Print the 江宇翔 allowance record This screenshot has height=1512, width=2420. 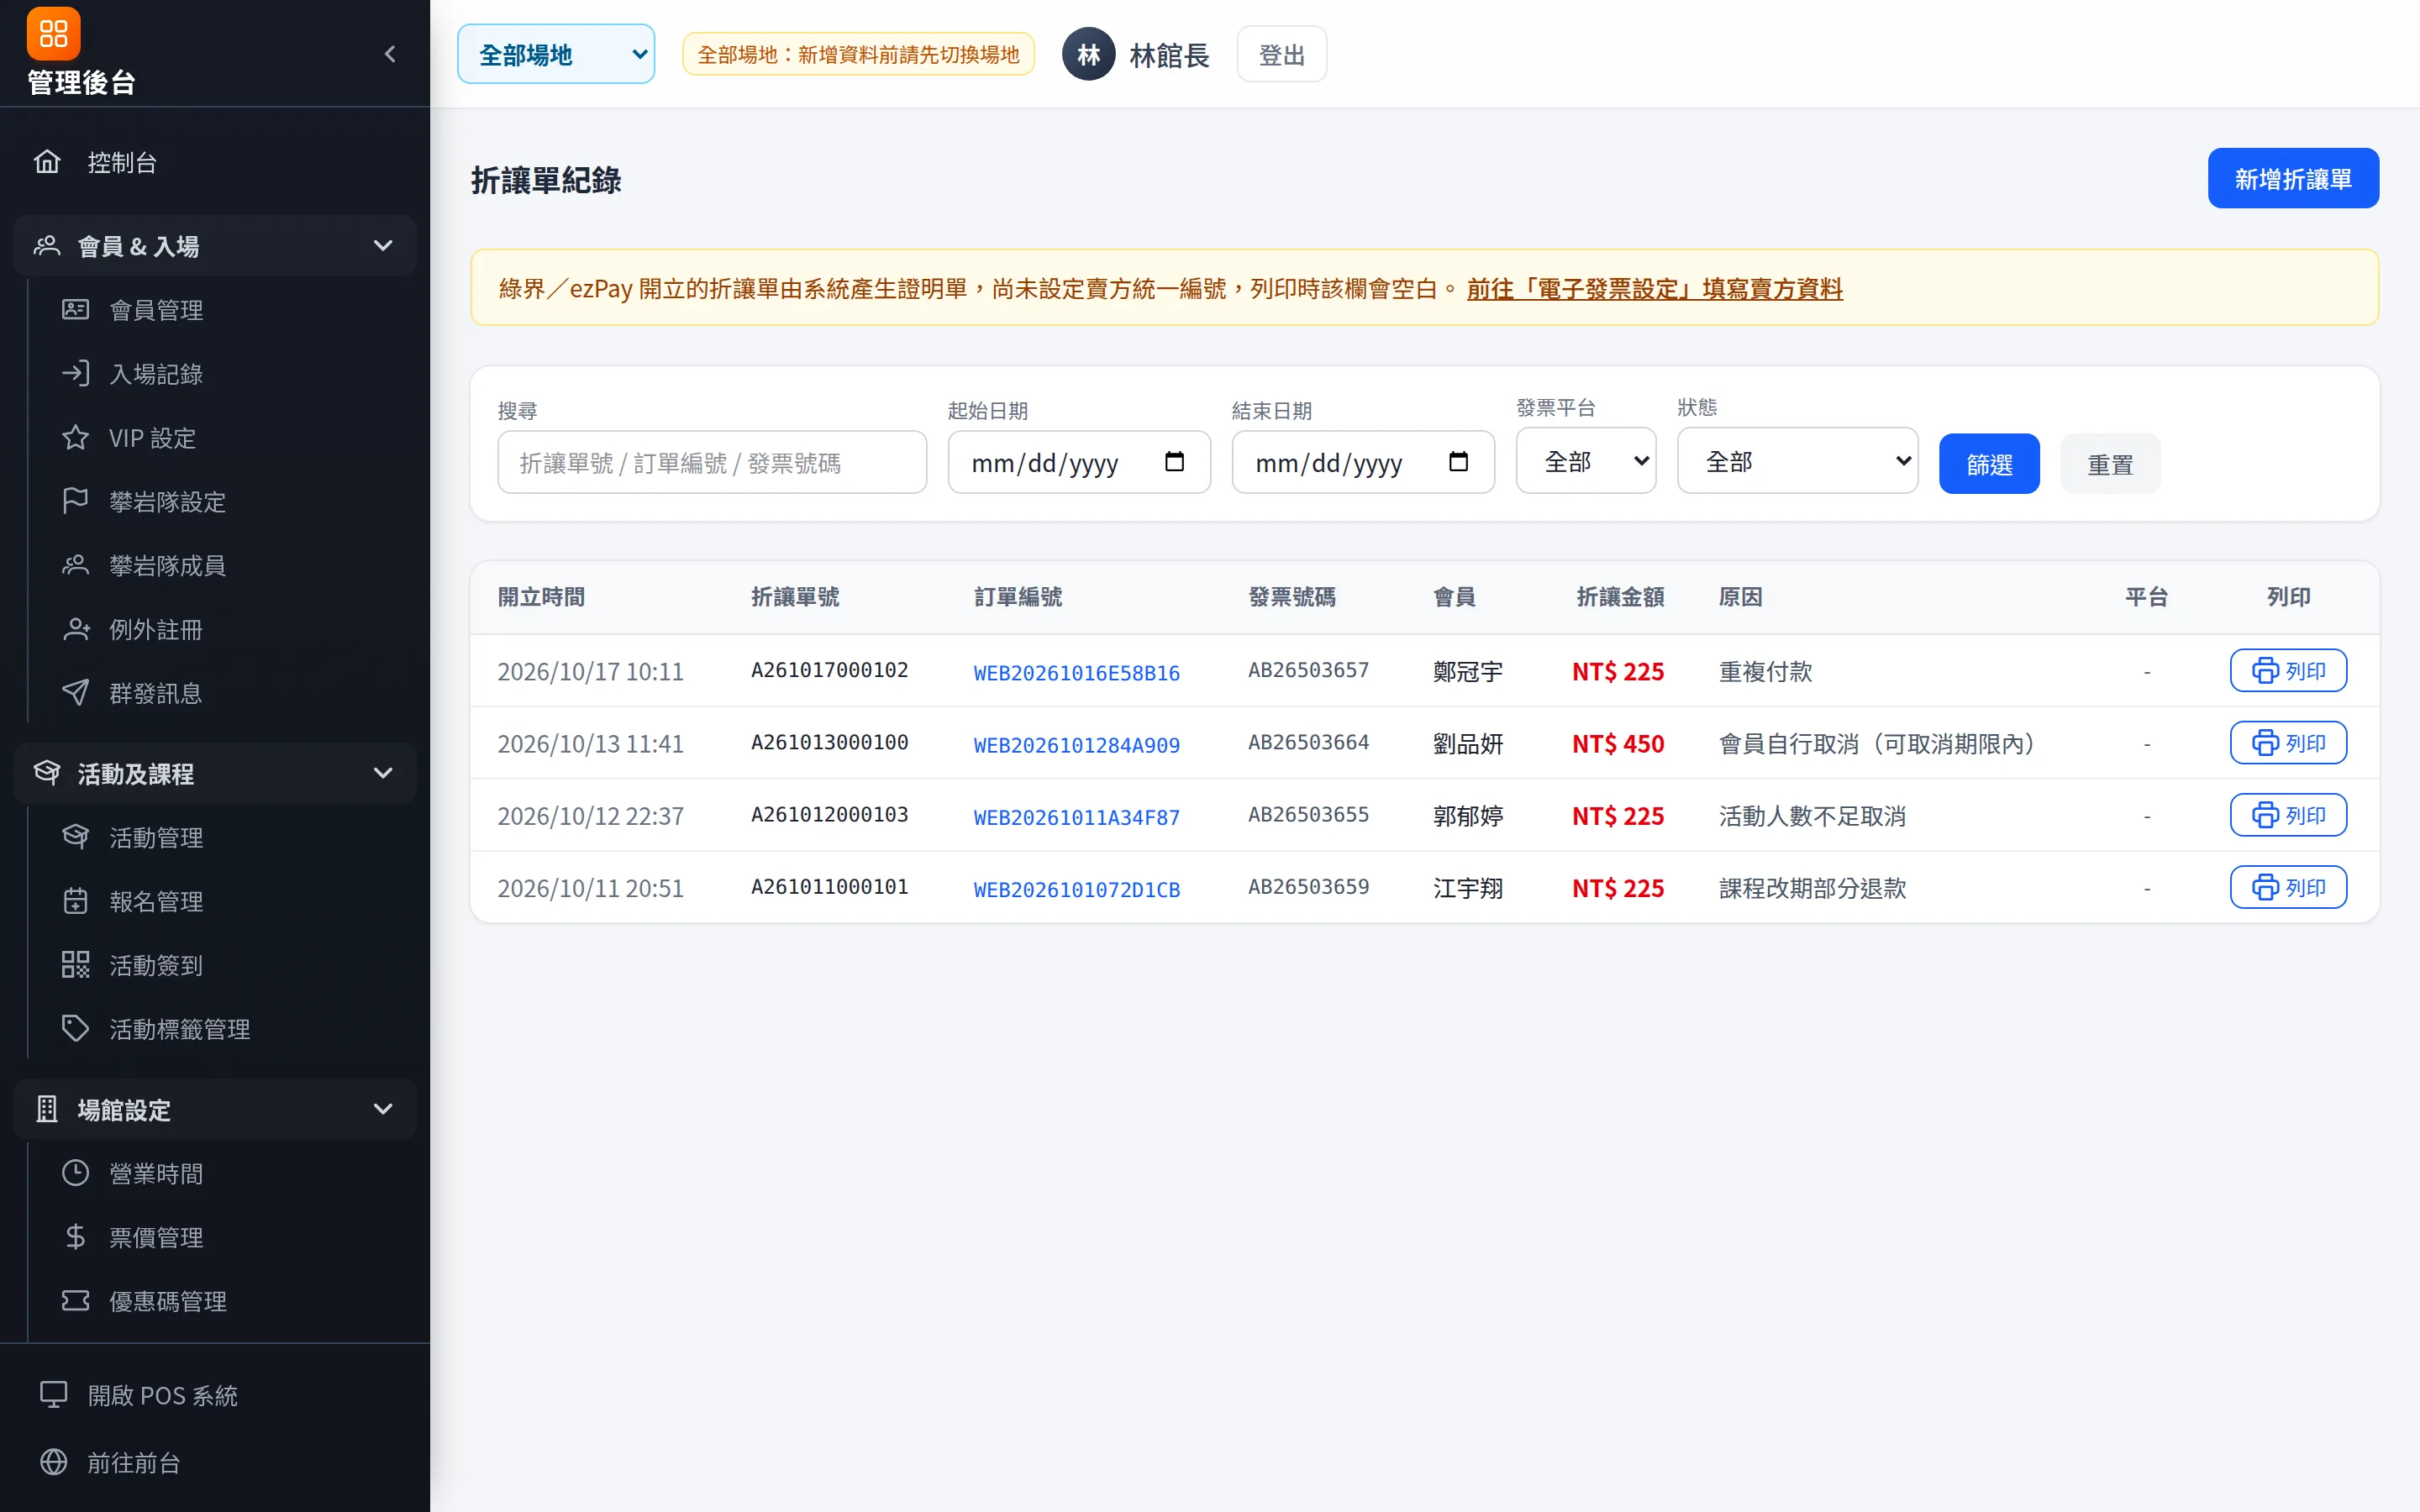[2288, 887]
